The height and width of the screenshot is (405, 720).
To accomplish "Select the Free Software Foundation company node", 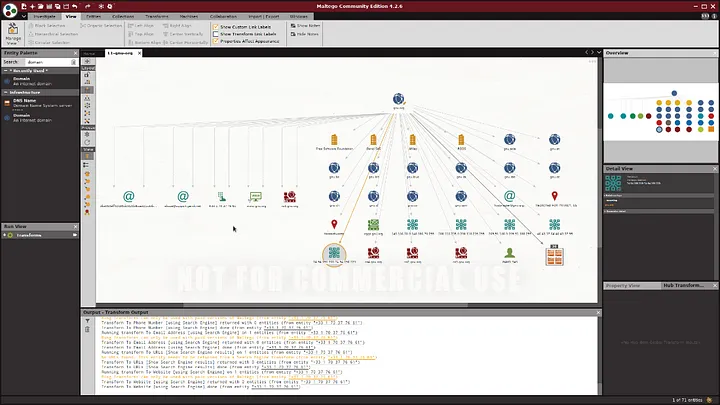I will click(x=334, y=140).
